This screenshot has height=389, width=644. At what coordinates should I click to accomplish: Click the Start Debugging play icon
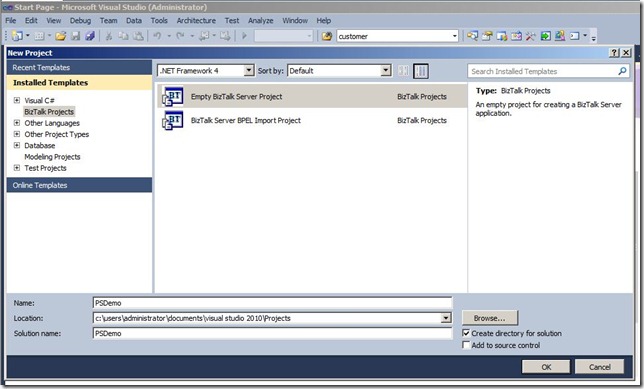pyautogui.click(x=244, y=36)
